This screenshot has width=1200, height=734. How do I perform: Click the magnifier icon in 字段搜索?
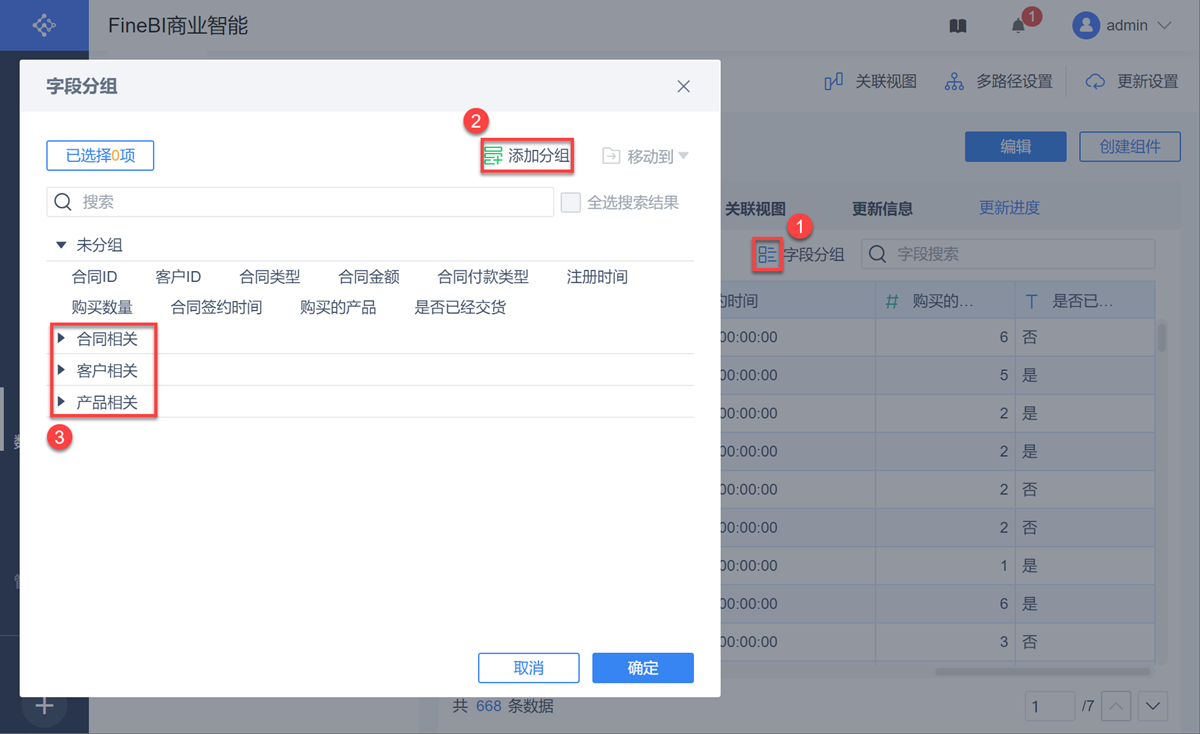(x=878, y=254)
